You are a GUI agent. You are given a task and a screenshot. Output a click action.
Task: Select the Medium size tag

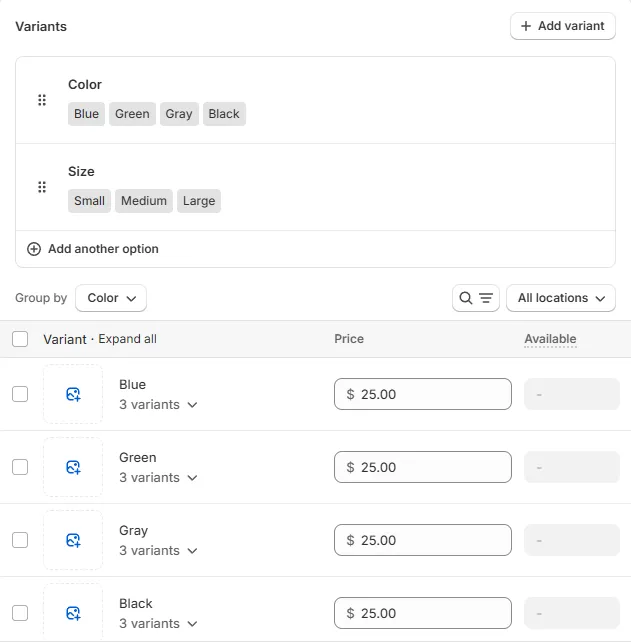pyautogui.click(x=144, y=201)
